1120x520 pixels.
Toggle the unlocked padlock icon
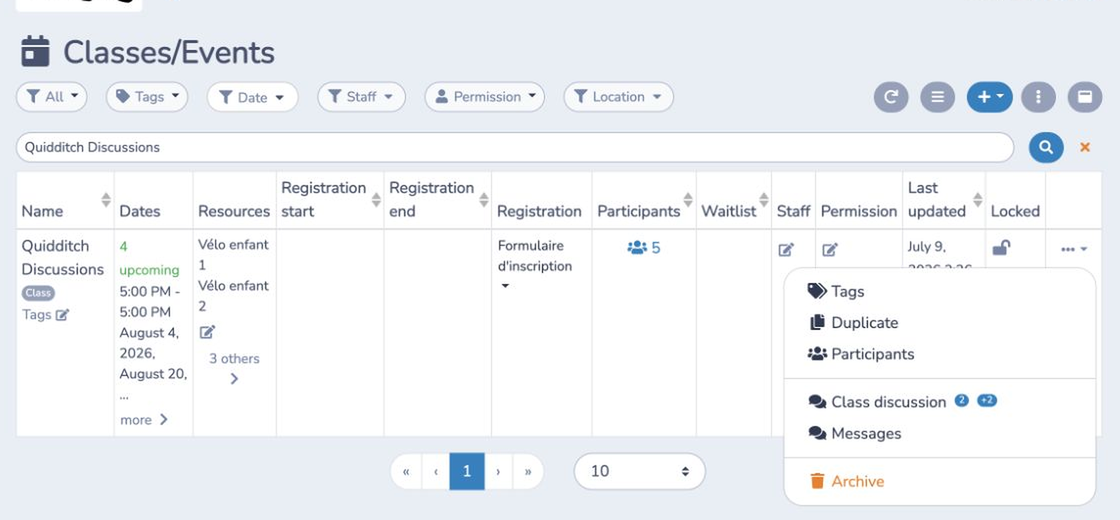point(1001,248)
